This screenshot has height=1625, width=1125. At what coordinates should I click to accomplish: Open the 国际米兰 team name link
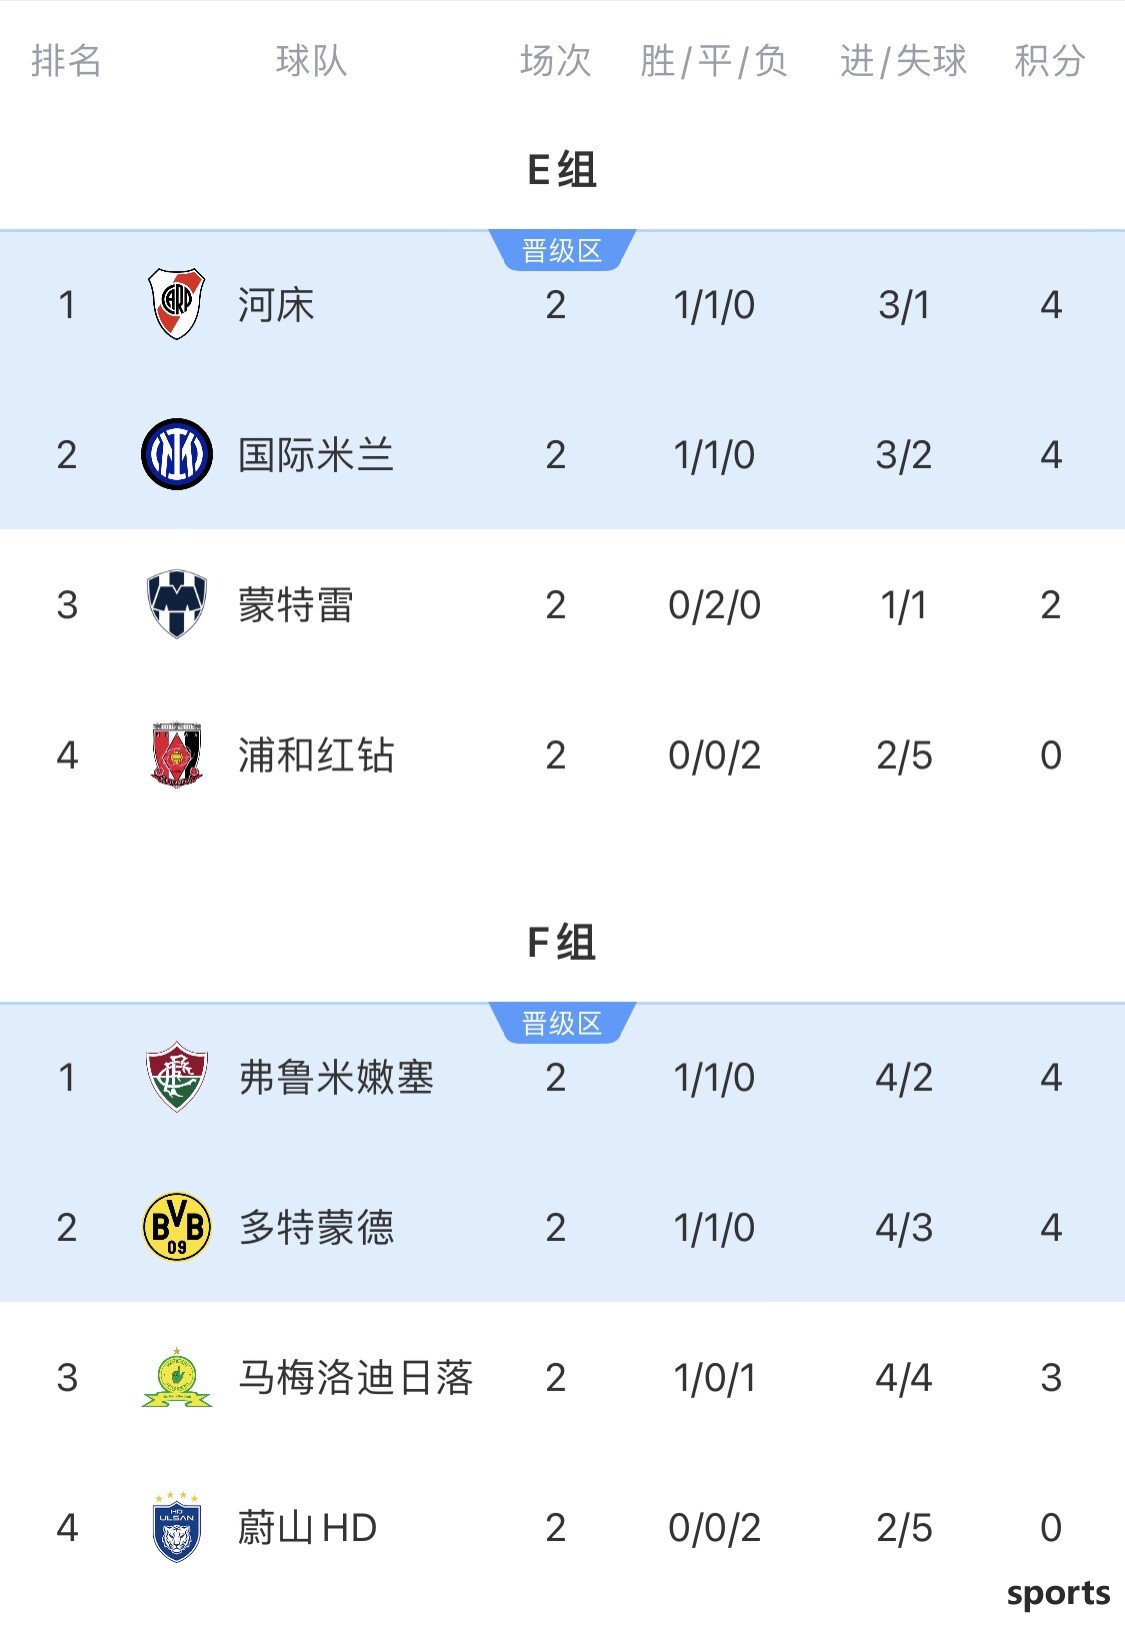[316, 455]
